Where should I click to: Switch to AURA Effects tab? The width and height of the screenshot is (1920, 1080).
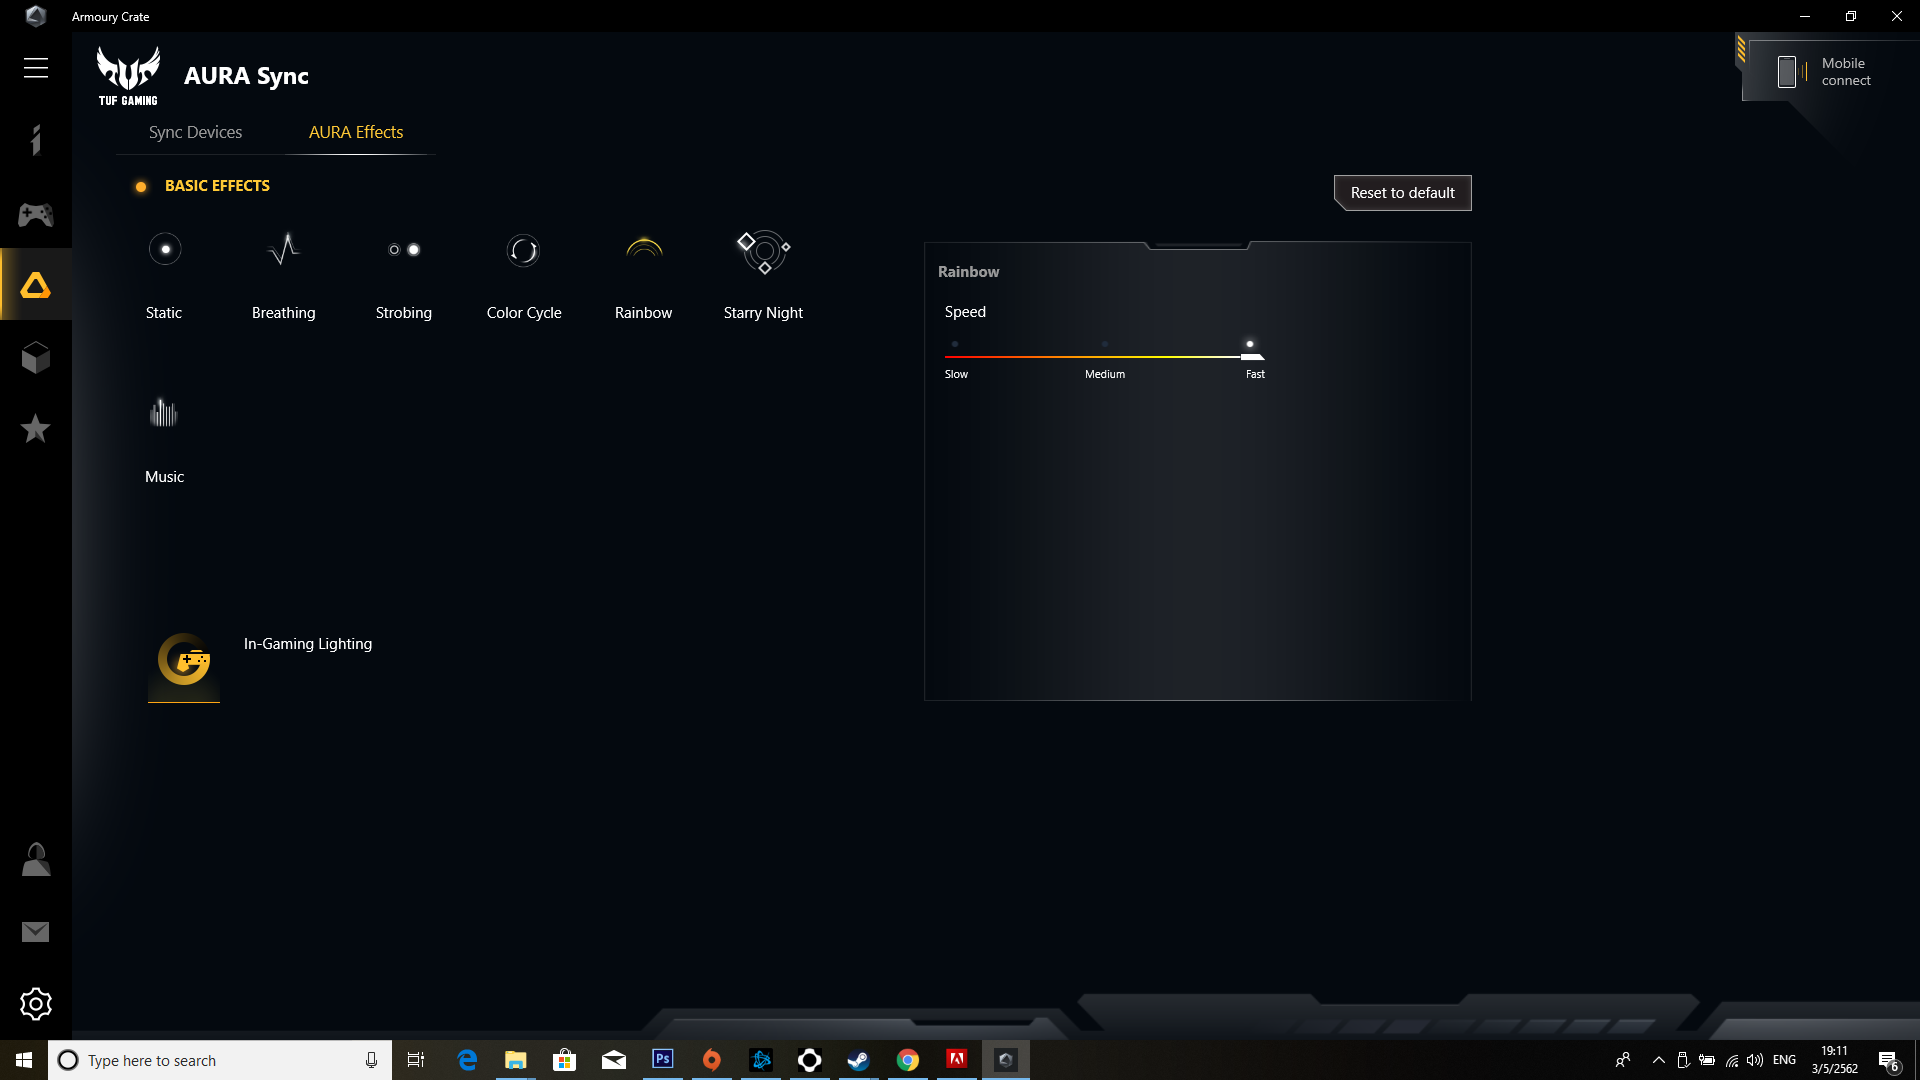coord(356,132)
